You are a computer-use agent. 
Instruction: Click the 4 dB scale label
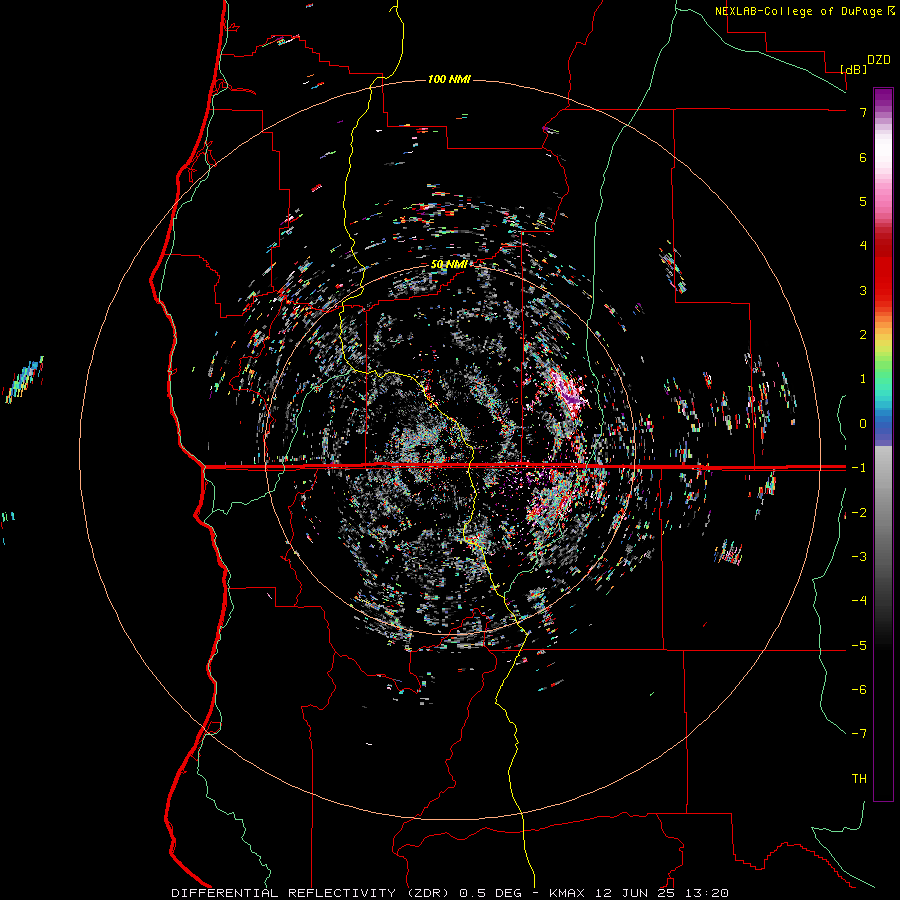pos(863,246)
